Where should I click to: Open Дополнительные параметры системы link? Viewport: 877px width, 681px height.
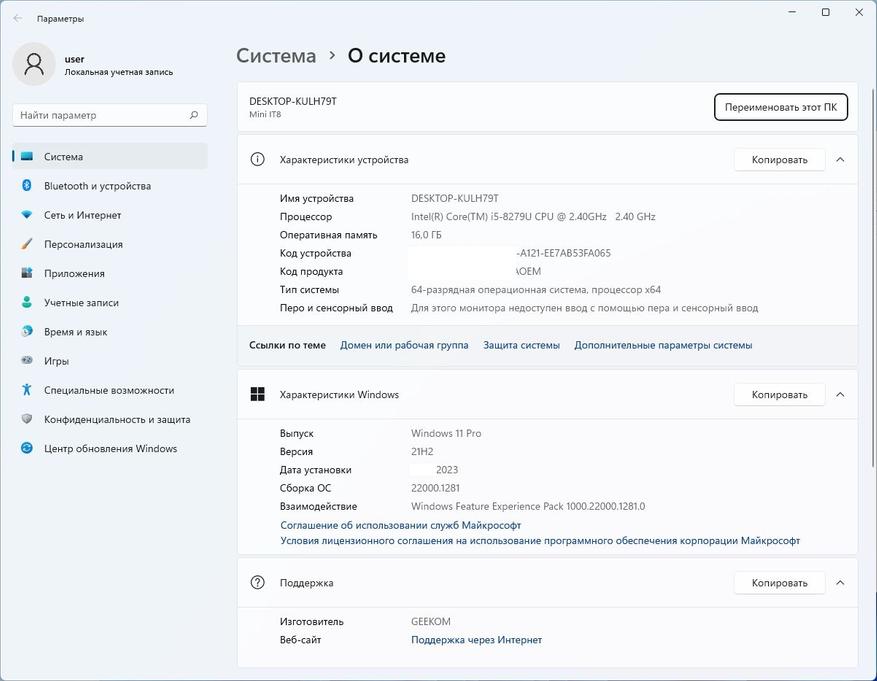pyautogui.click(x=663, y=345)
